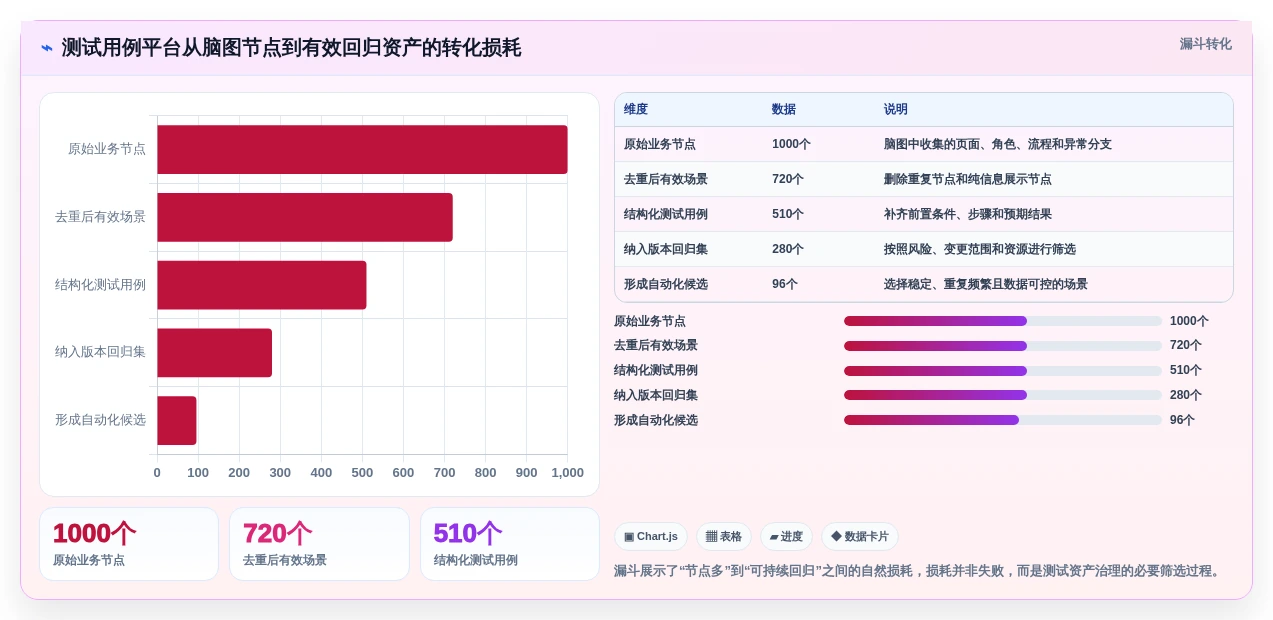
Task: Select the 表格 chip
Action: (x=724, y=536)
